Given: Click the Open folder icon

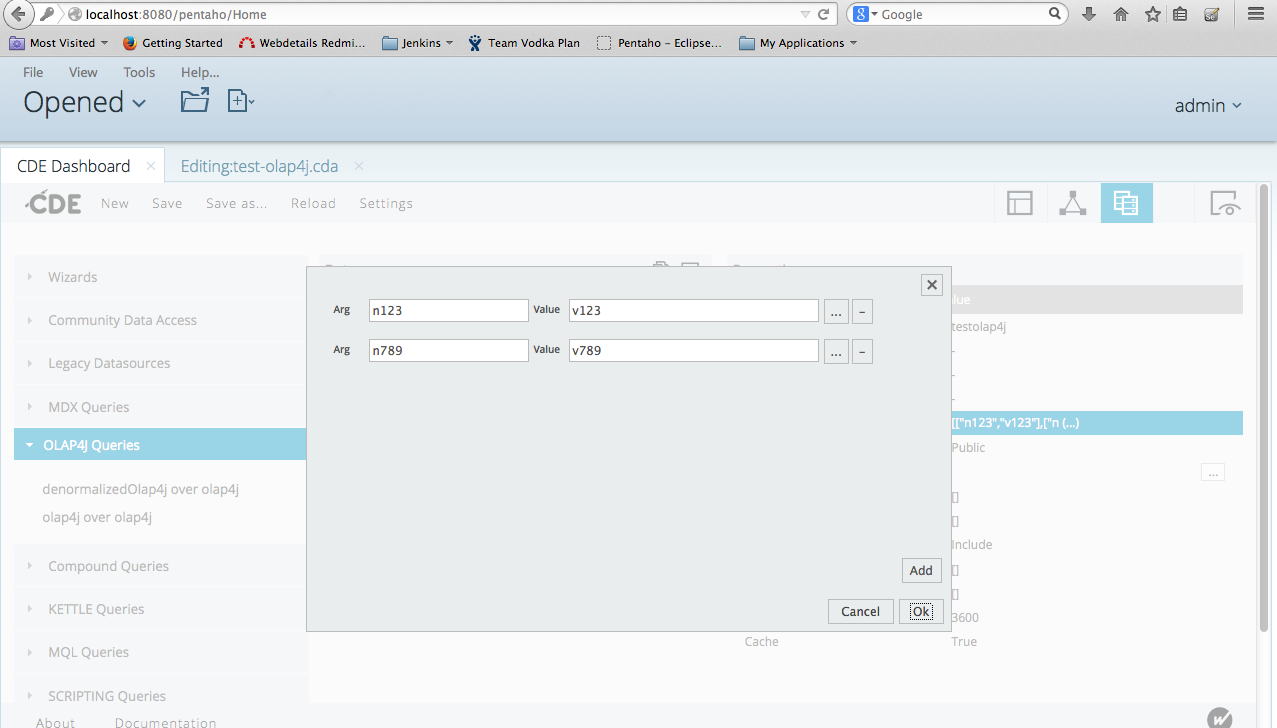Looking at the screenshot, I should click(195, 100).
